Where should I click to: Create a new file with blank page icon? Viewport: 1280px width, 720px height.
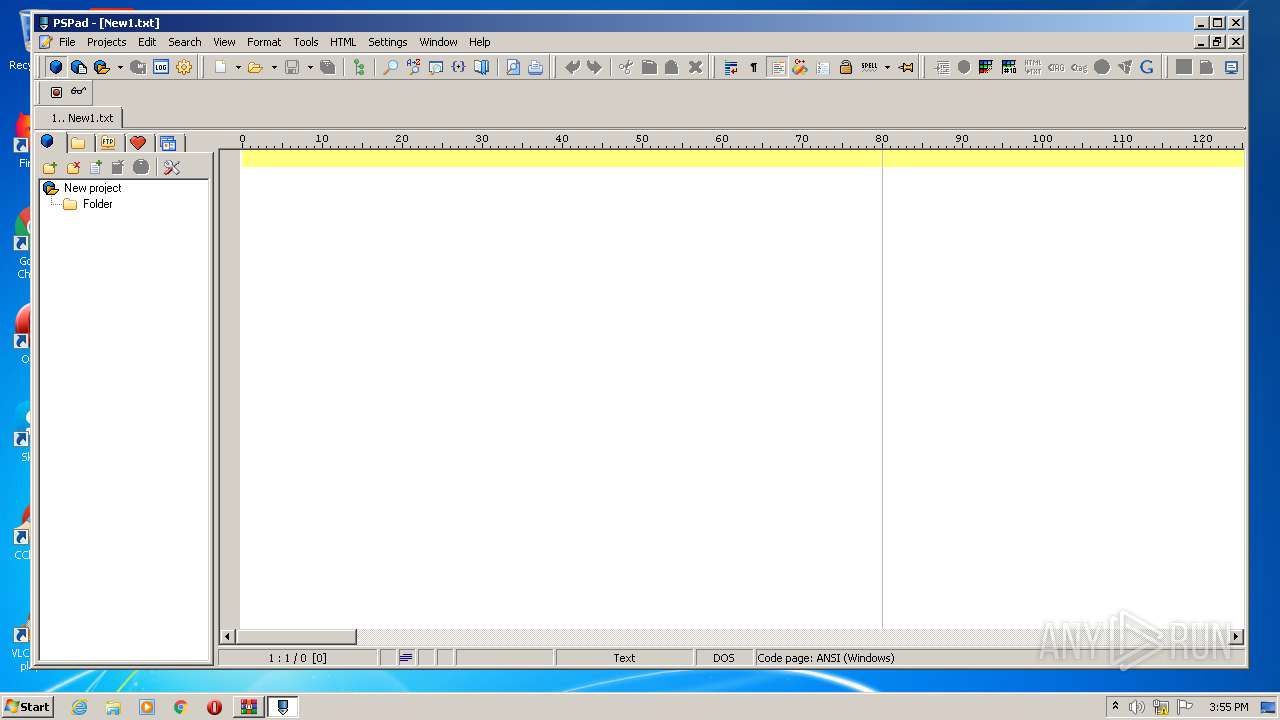220,67
